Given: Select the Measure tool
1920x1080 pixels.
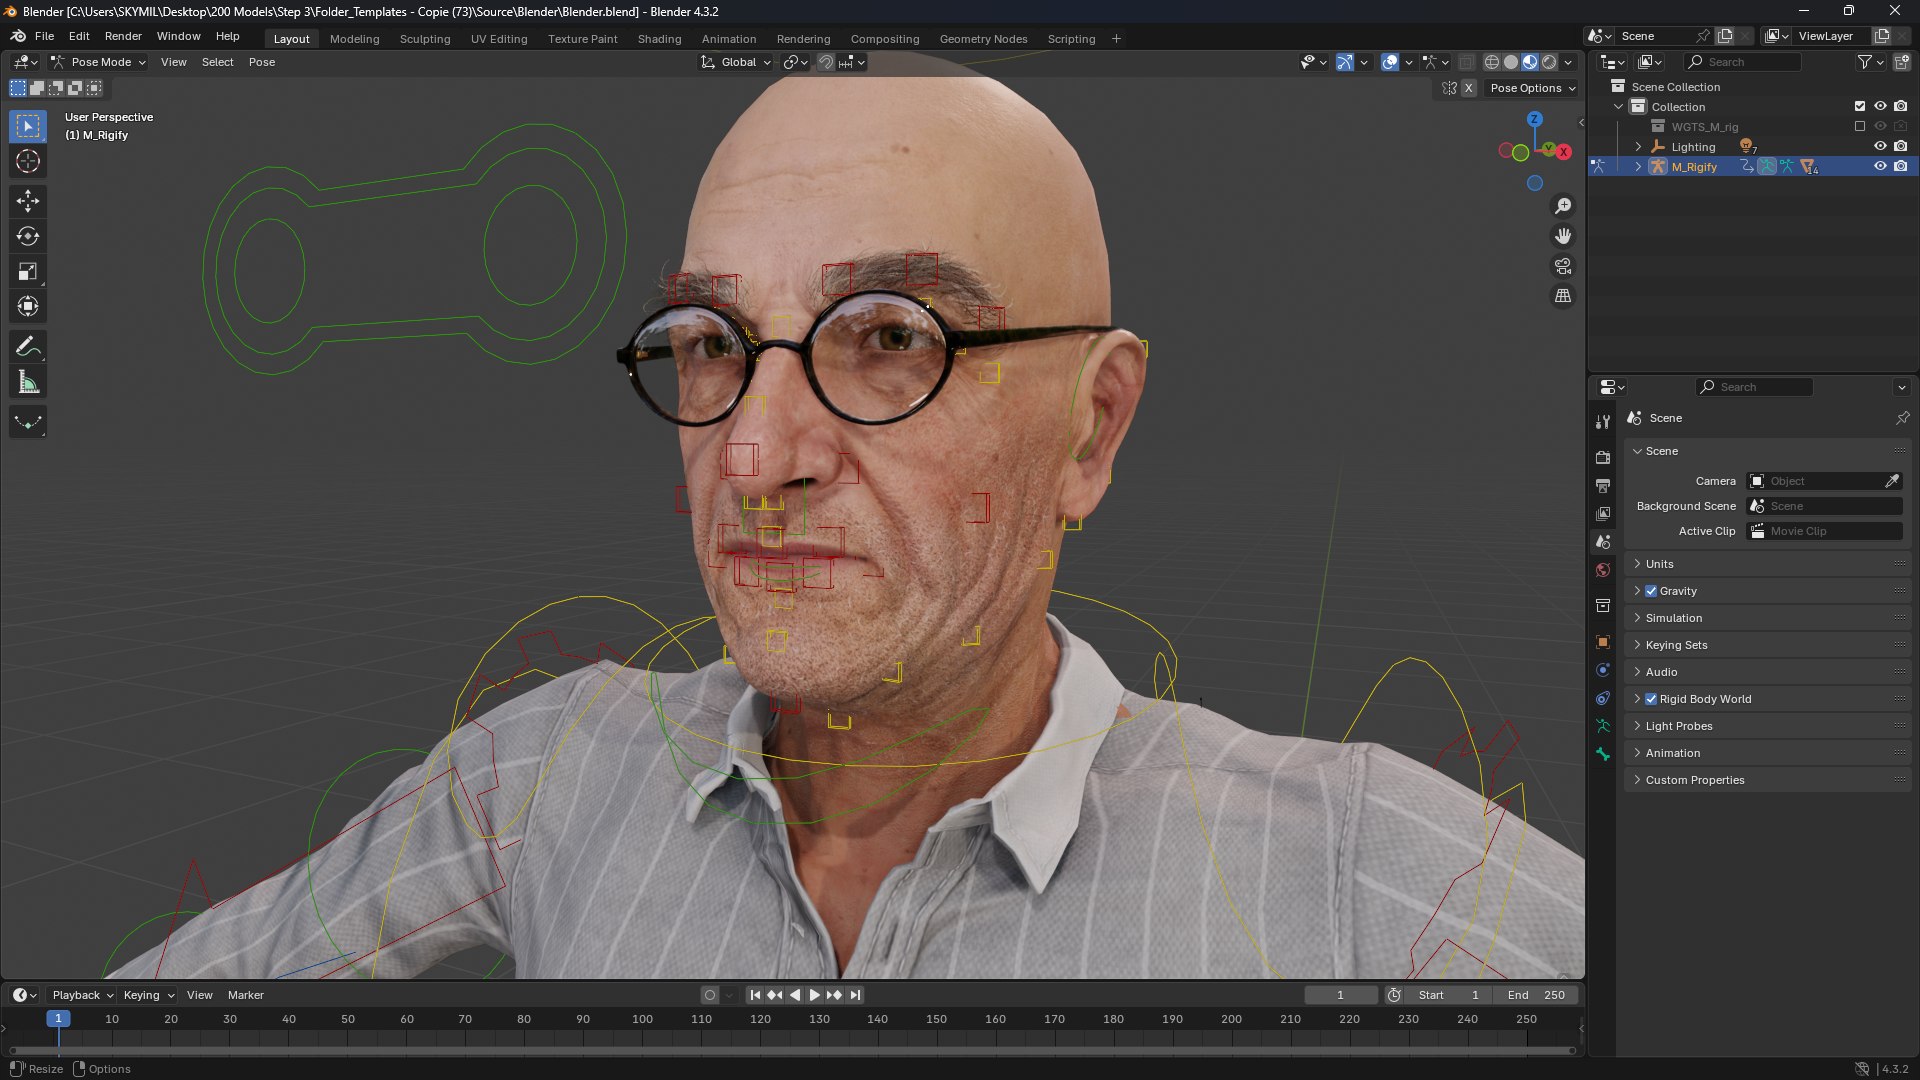Looking at the screenshot, I should (28, 382).
